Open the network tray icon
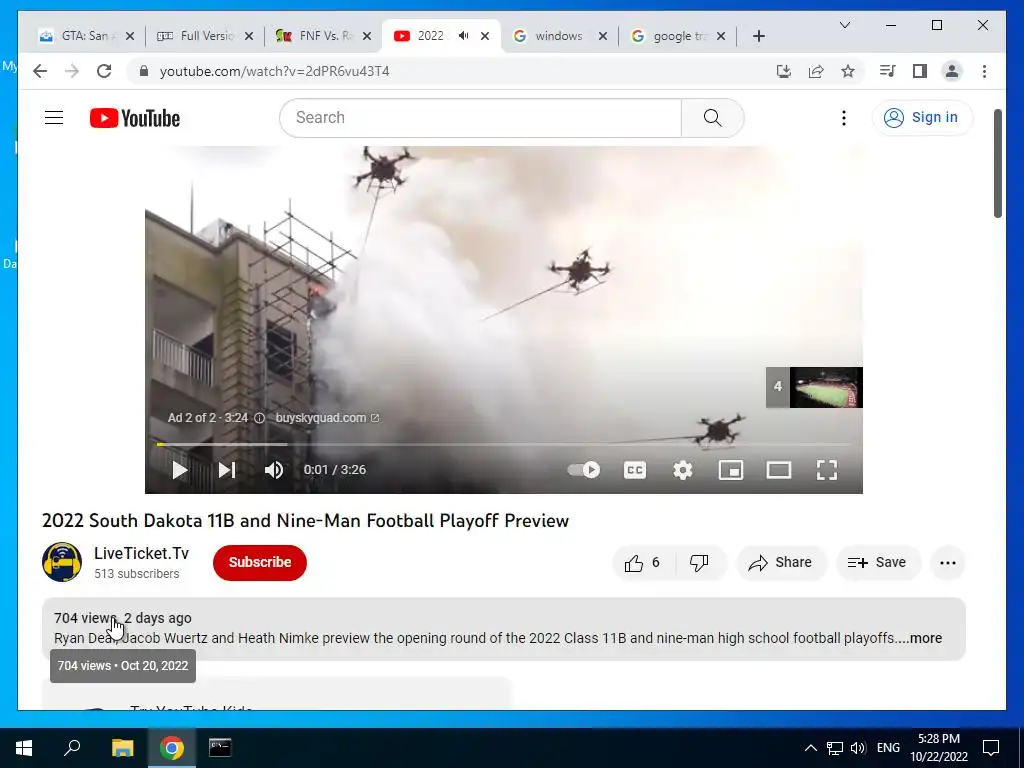The height and width of the screenshot is (768, 1024). pos(835,748)
